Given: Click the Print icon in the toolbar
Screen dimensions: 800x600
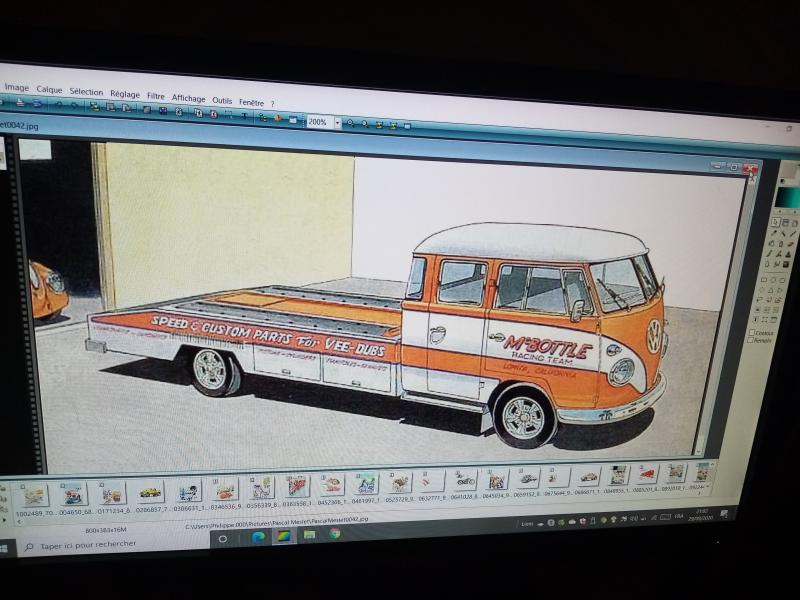Looking at the screenshot, I should coord(20,103).
